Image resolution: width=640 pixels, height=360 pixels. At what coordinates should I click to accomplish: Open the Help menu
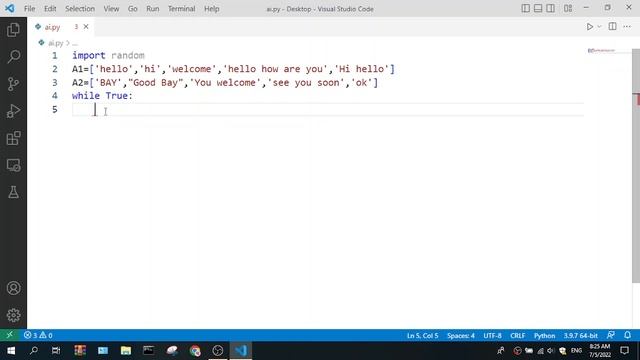click(211, 9)
